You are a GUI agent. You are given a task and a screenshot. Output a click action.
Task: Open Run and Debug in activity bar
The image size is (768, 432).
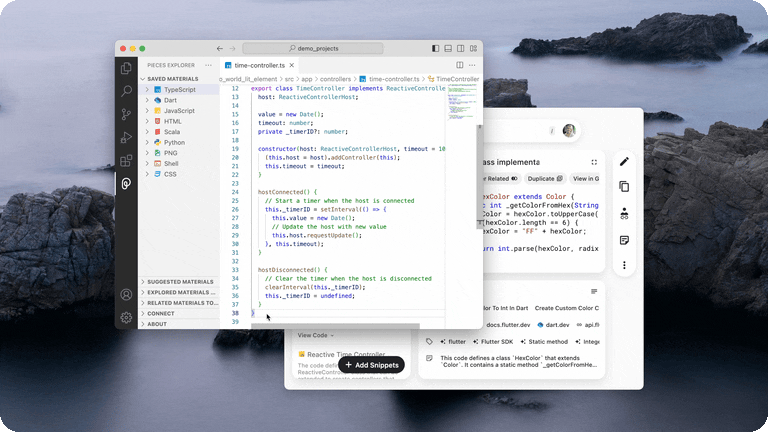[126, 138]
